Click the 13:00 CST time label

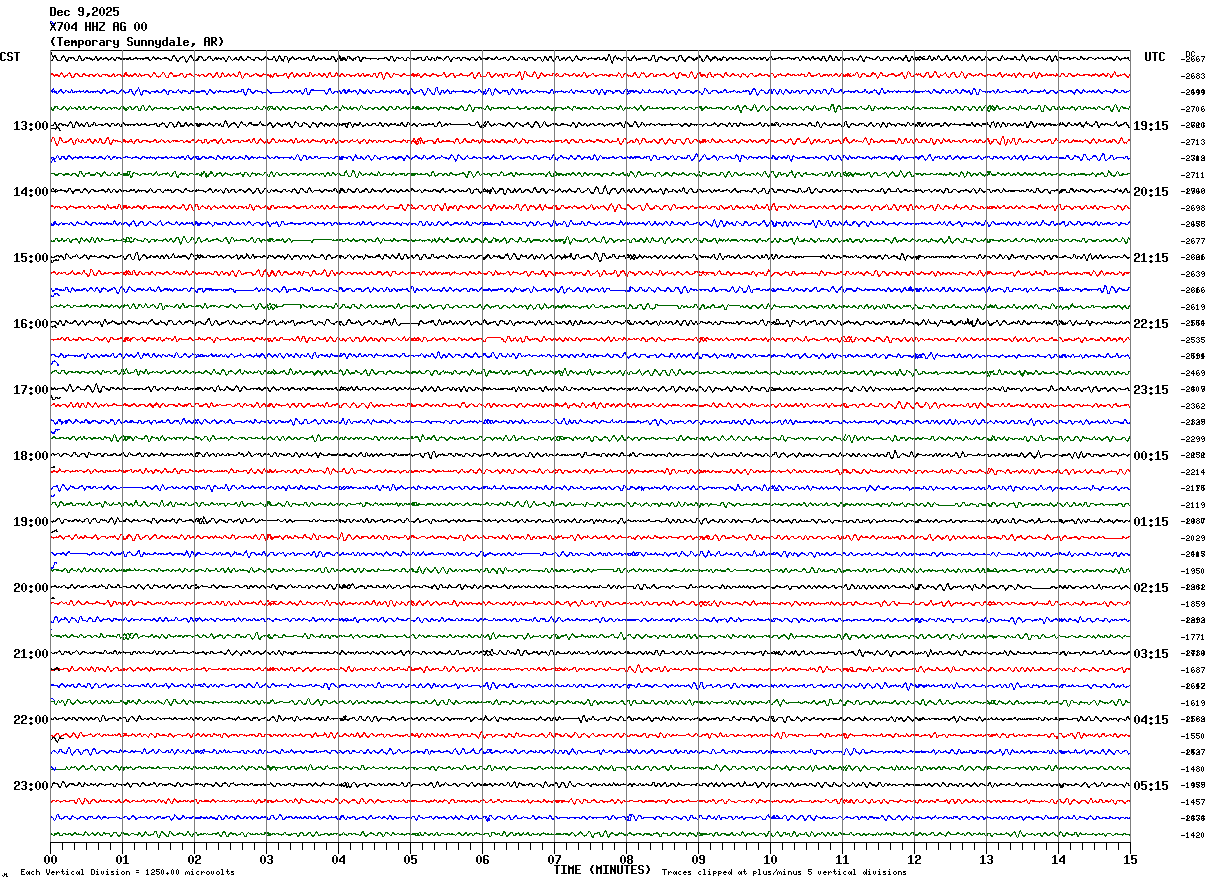click(30, 126)
